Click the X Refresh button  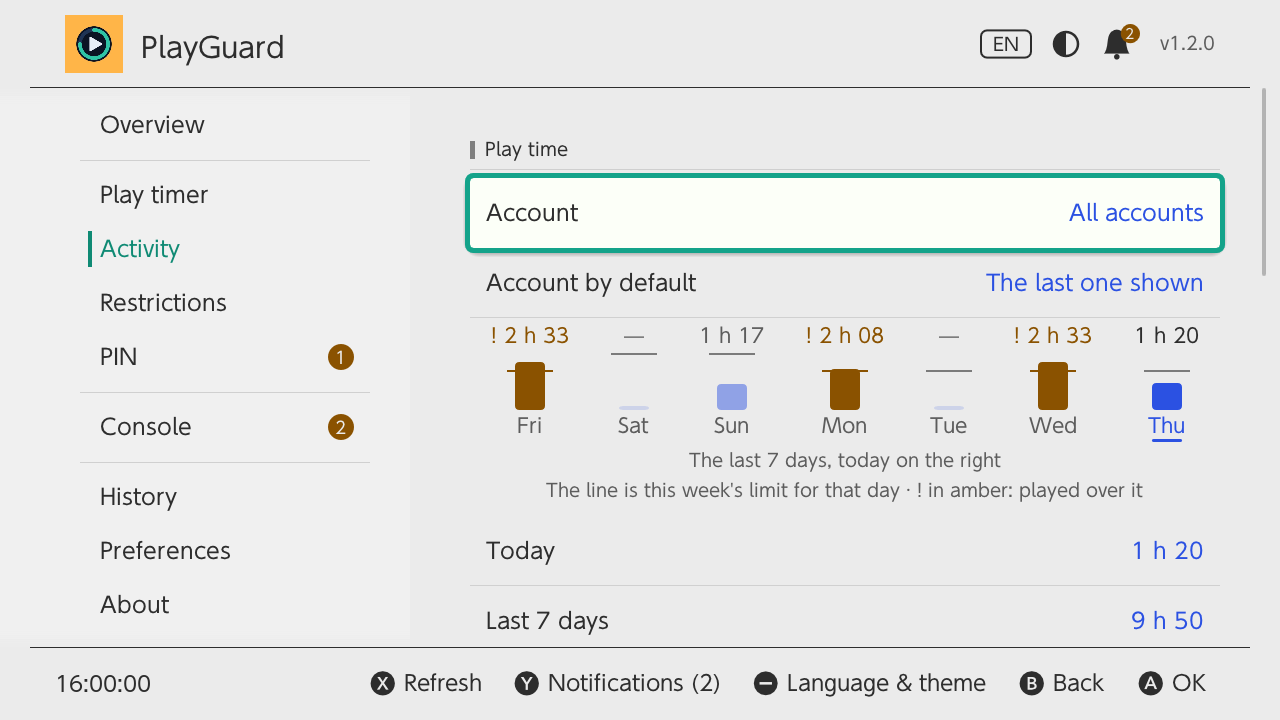click(427, 683)
